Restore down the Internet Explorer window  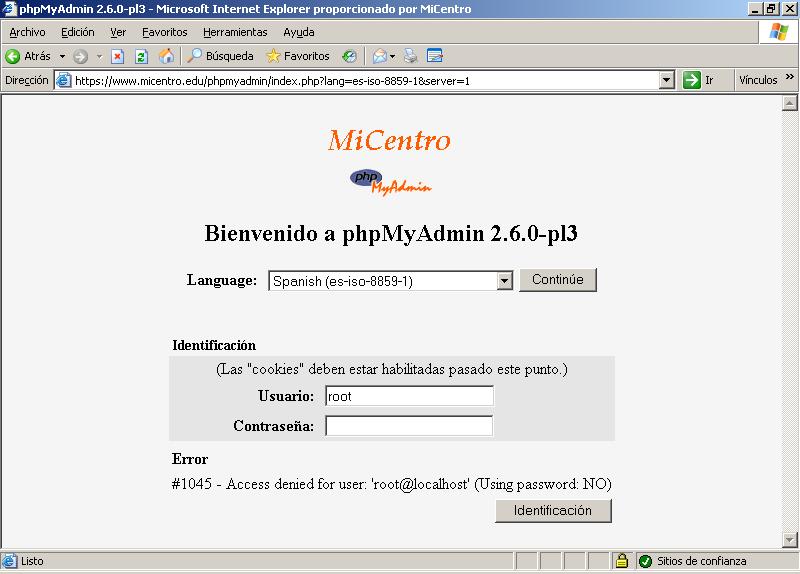click(771, 9)
